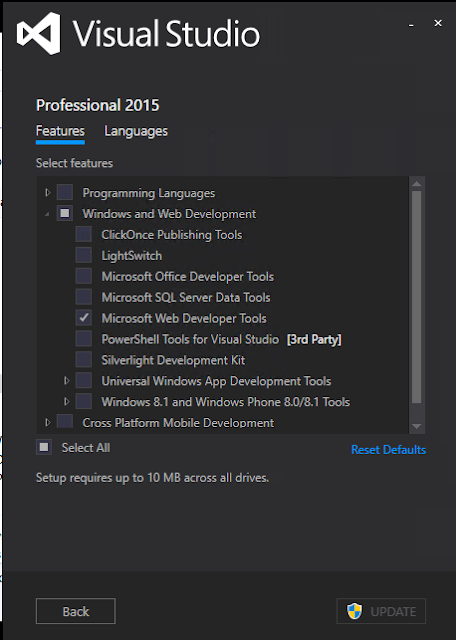Select the Cross Platform Mobile Development label
This screenshot has width=456, height=640.
pos(178,422)
